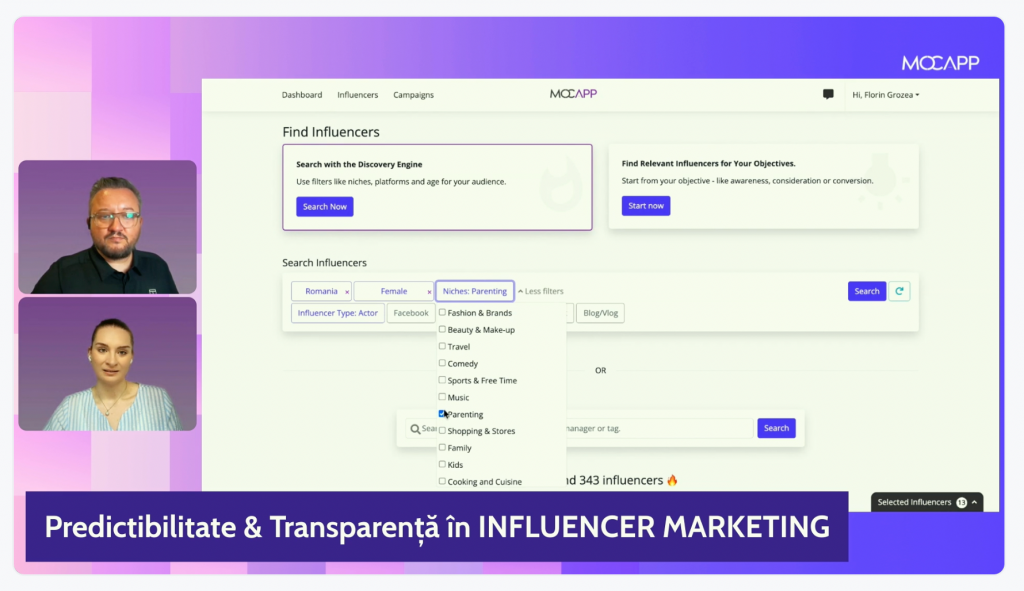This screenshot has width=1024, height=591.
Task: Toggle the Blog/Vlog platform filter
Action: 600,313
